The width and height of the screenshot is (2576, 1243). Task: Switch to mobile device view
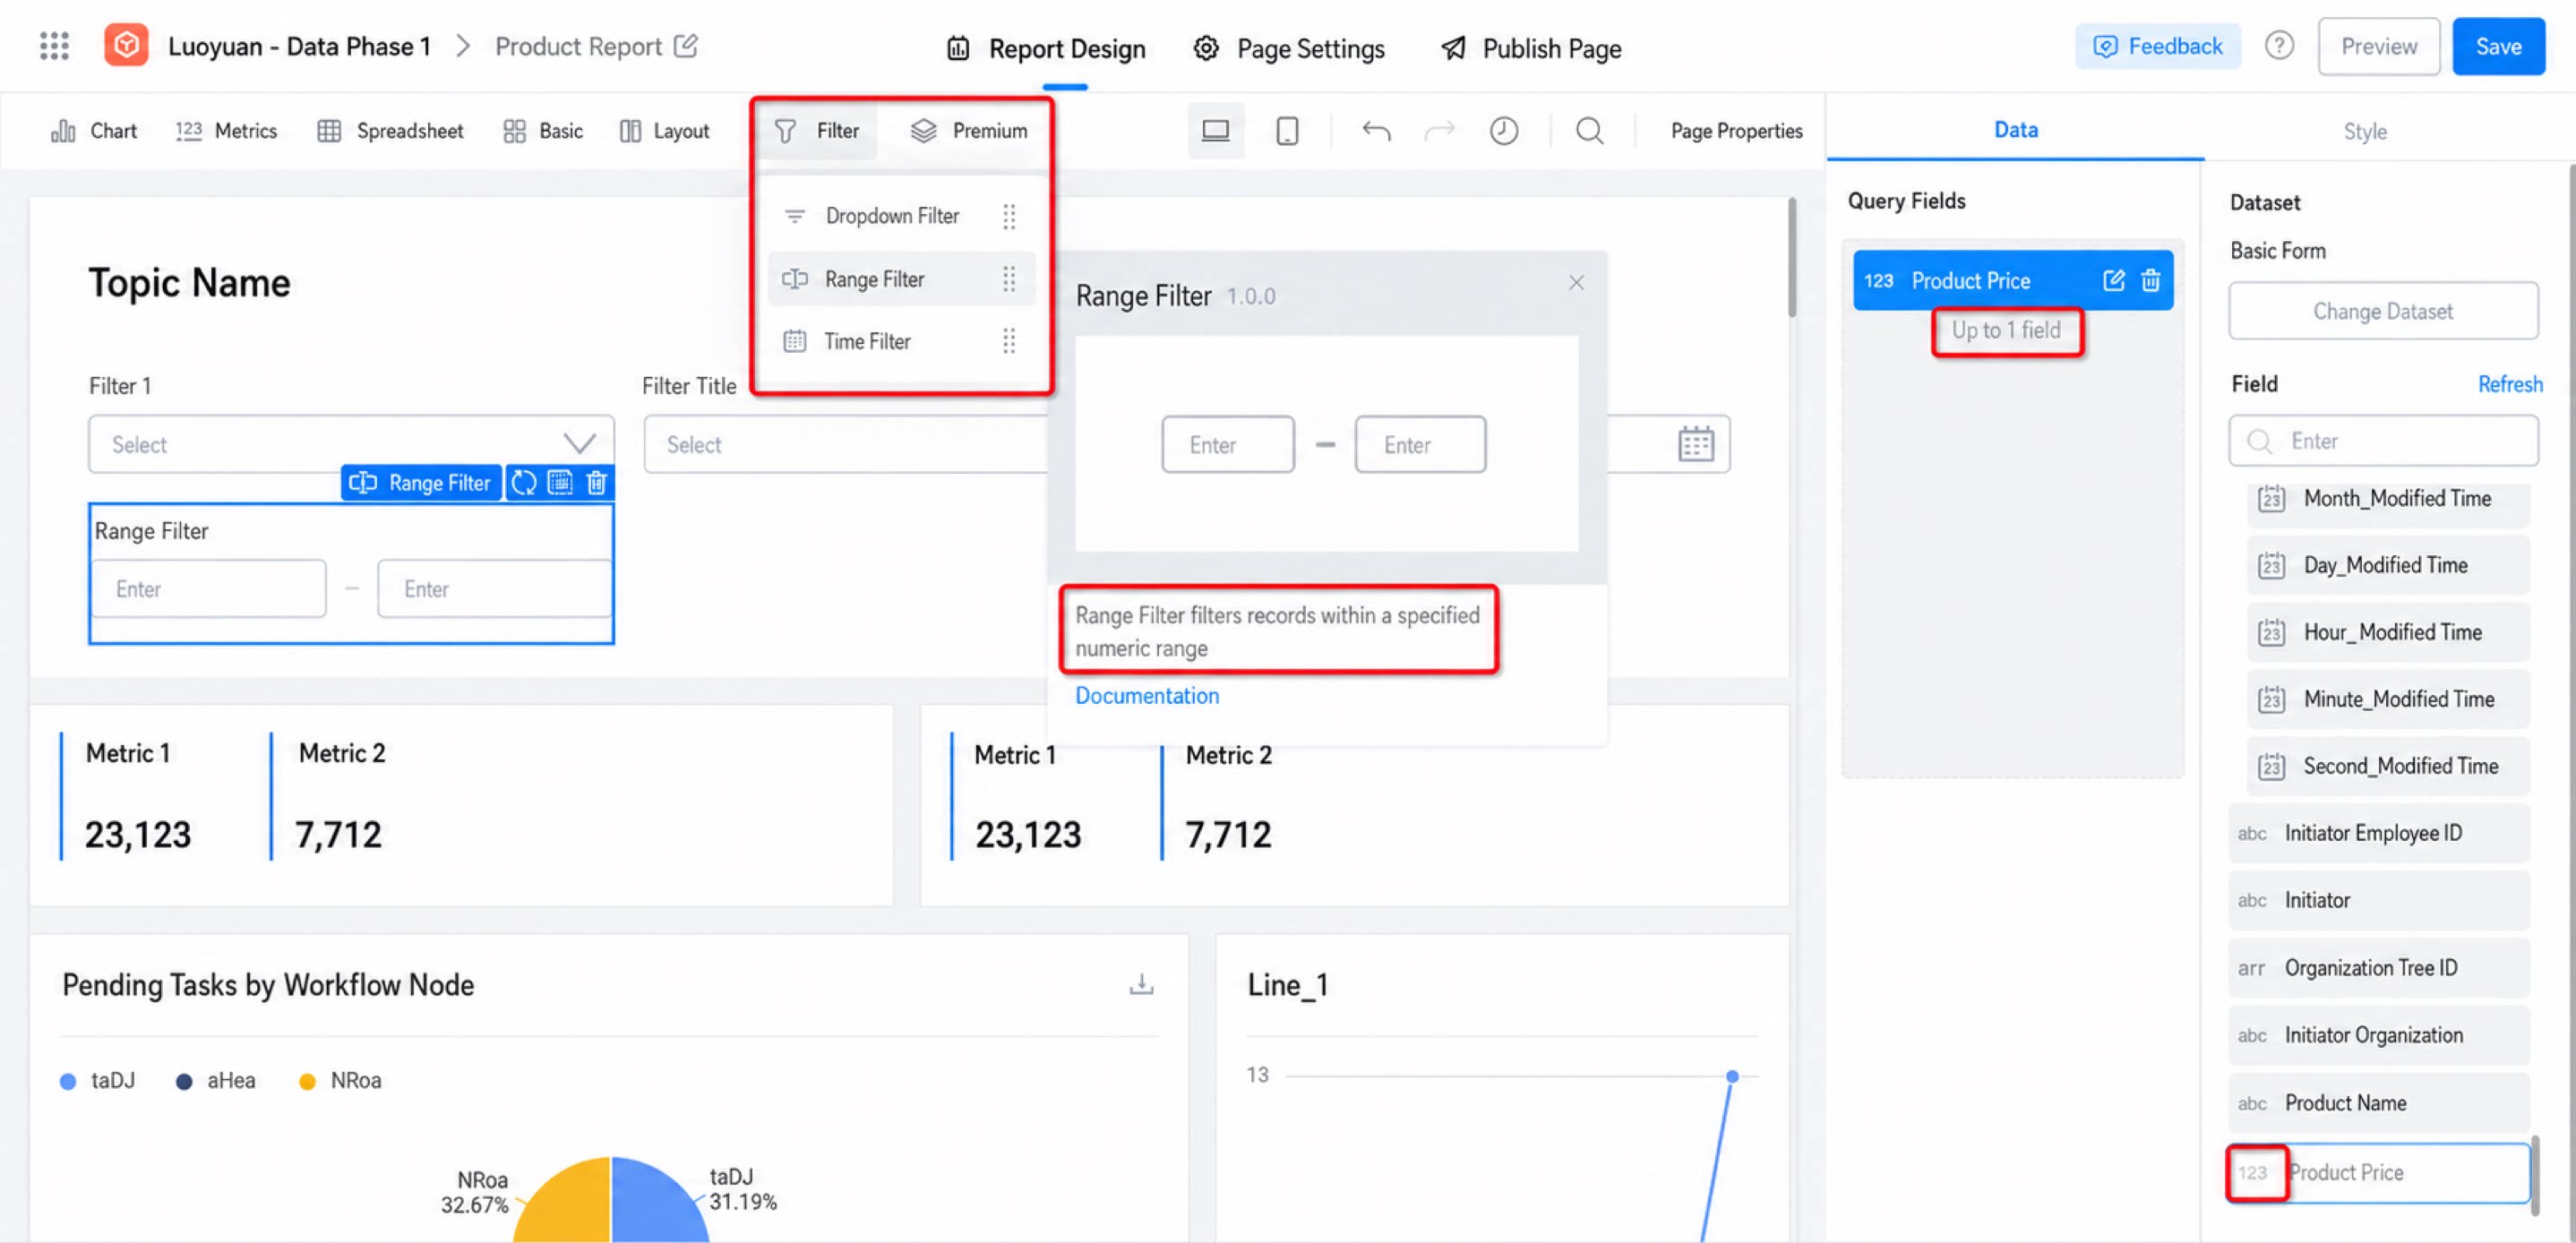coord(1287,131)
